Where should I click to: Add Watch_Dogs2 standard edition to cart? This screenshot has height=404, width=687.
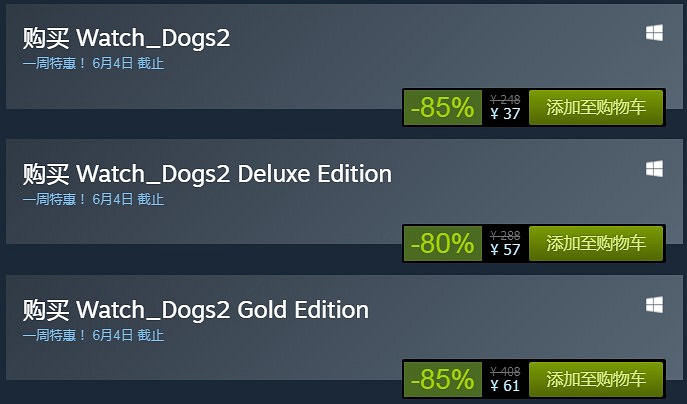(596, 107)
